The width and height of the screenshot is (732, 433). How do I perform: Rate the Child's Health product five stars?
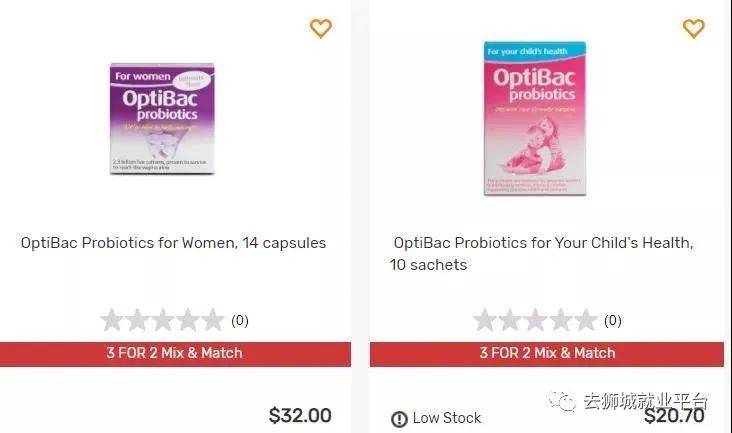pyautogui.click(x=585, y=320)
